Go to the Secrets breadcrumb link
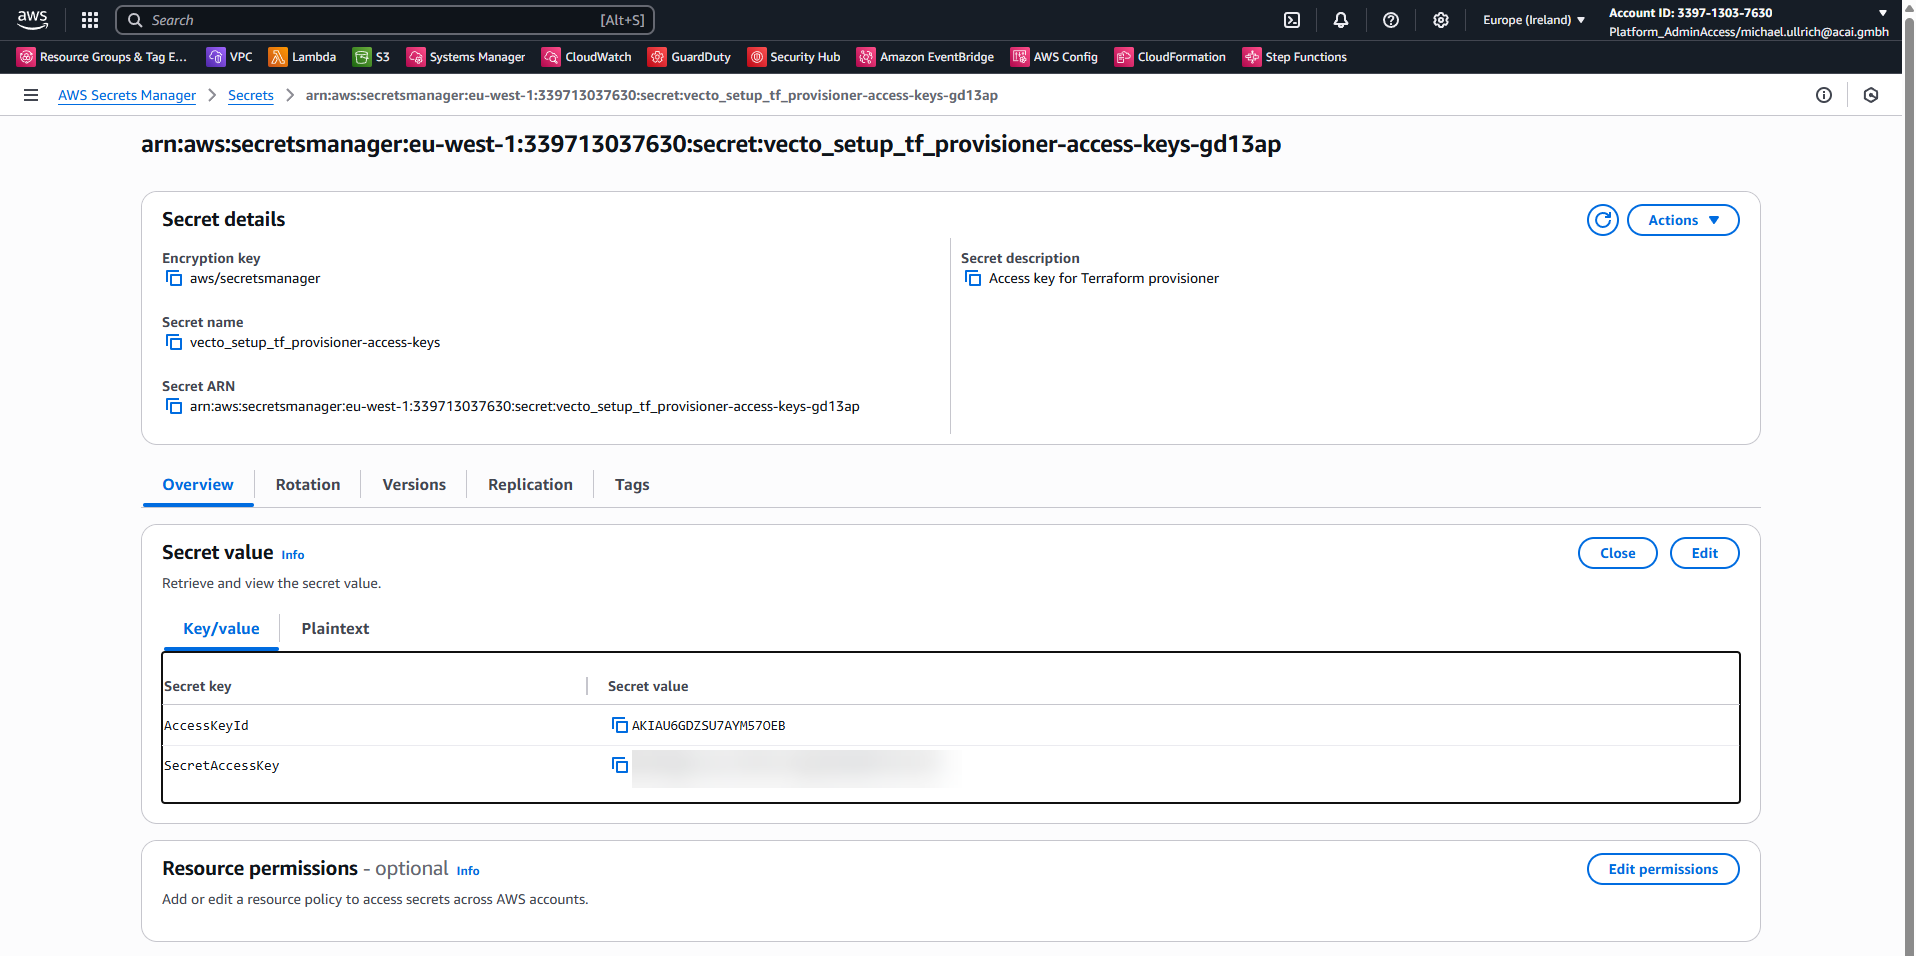The image size is (1916, 956). pyautogui.click(x=251, y=95)
